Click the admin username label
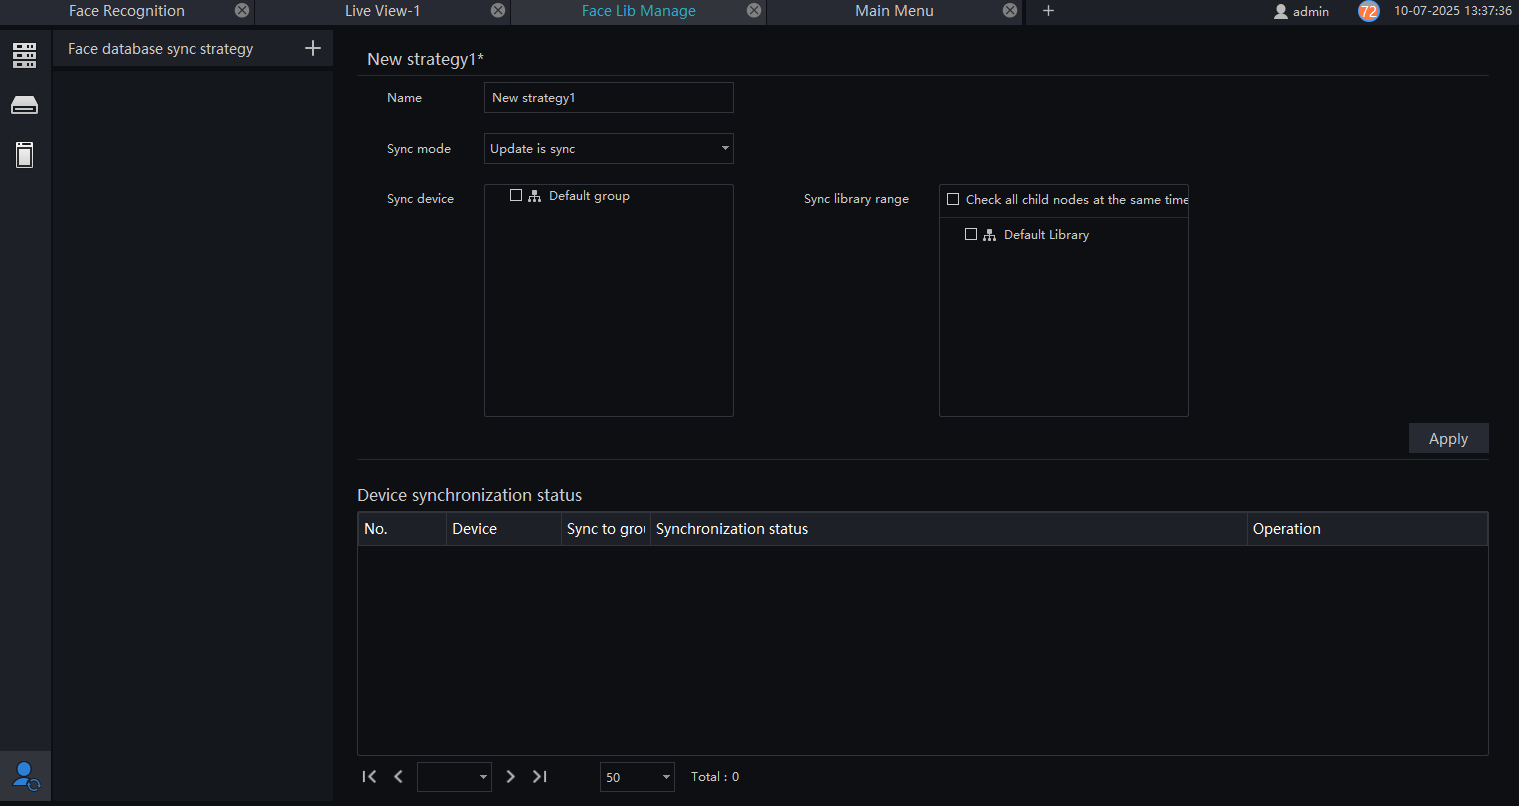The height and width of the screenshot is (806, 1519). [x=1311, y=11]
